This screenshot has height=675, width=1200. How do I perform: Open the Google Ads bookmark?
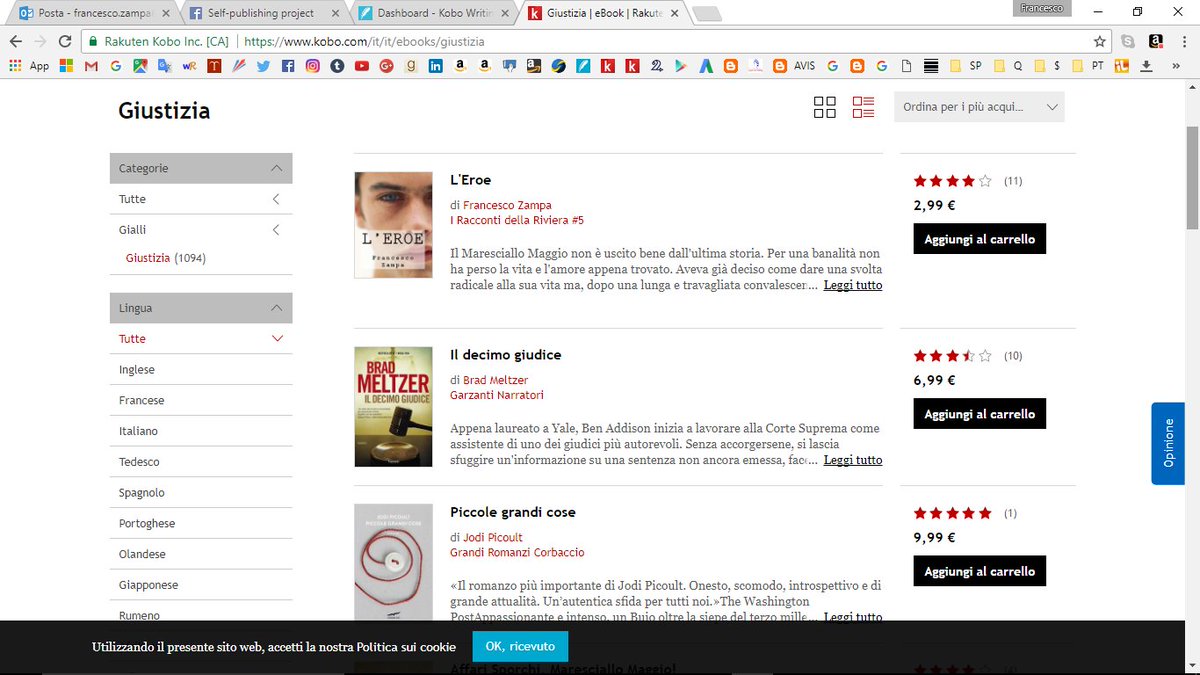pyautogui.click(x=706, y=66)
